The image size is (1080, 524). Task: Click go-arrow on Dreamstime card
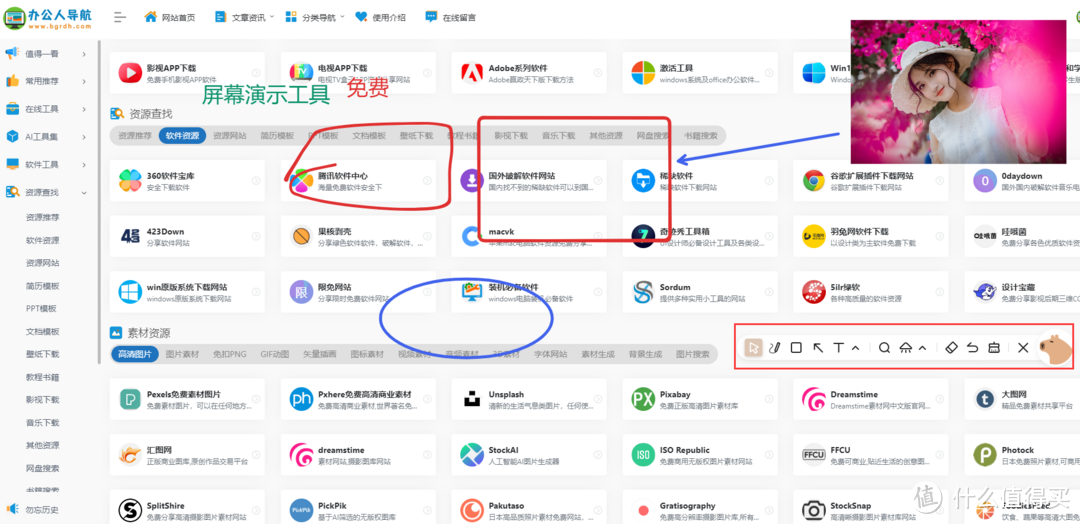click(939, 399)
